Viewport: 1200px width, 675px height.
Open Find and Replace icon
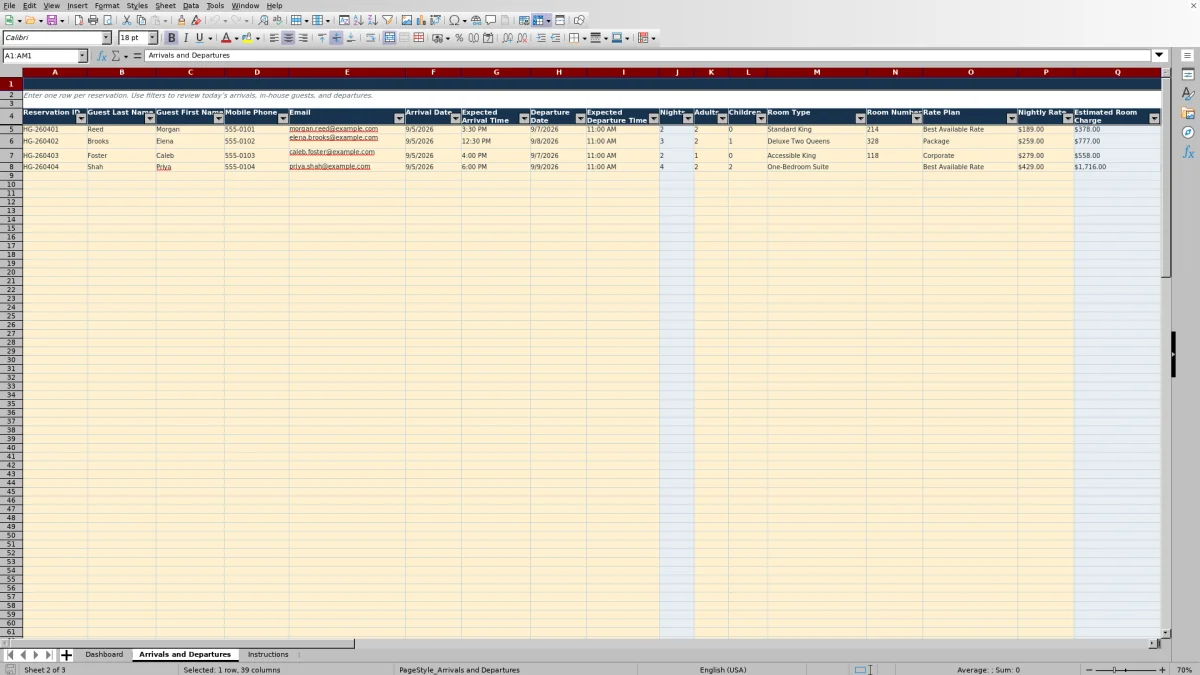tap(263, 20)
